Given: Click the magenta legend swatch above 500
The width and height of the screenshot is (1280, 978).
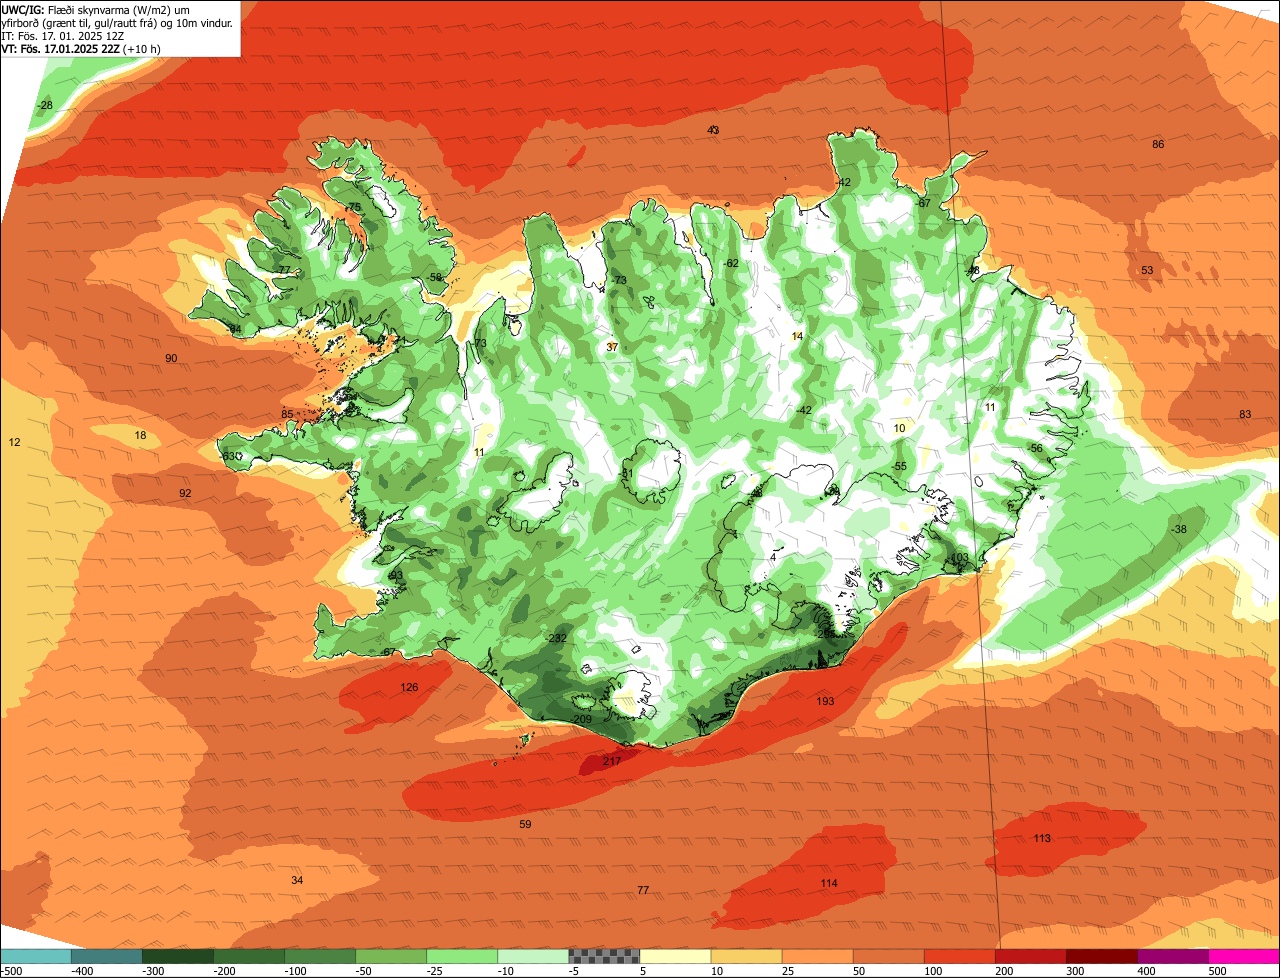Looking at the screenshot, I should (x=1244, y=956).
